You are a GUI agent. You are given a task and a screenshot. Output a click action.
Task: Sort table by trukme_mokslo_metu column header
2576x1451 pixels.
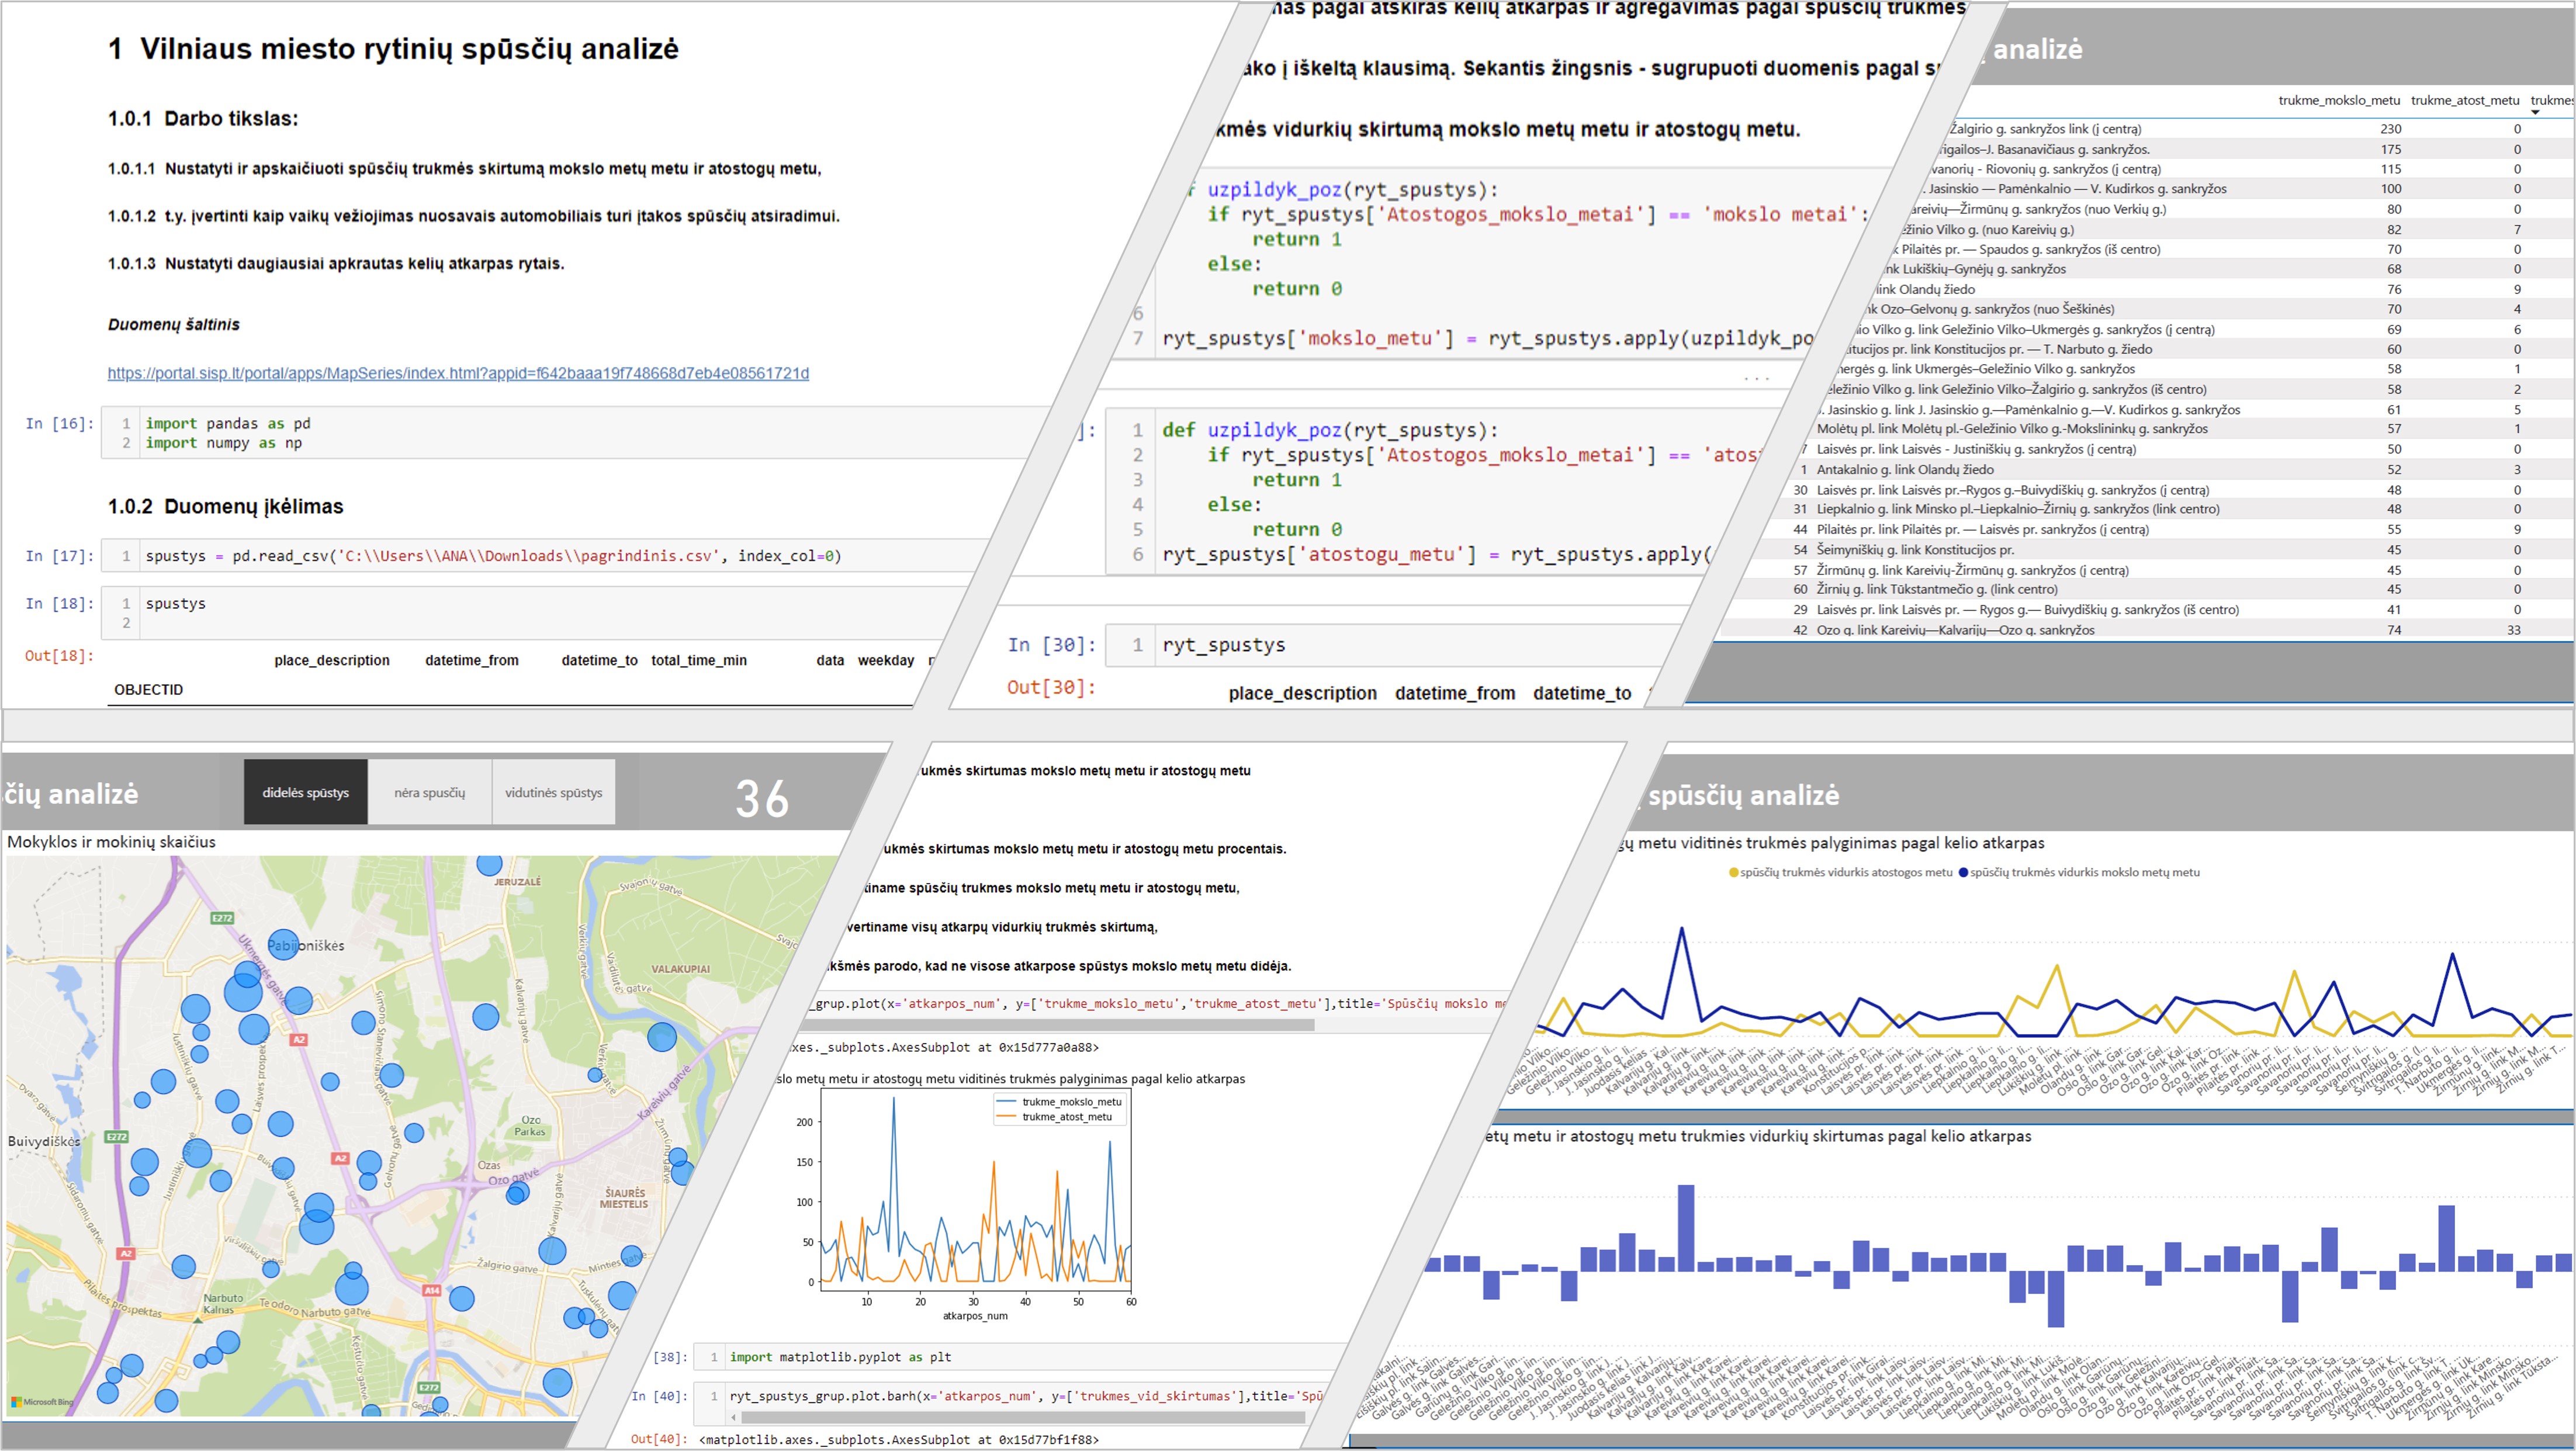click(x=2339, y=100)
